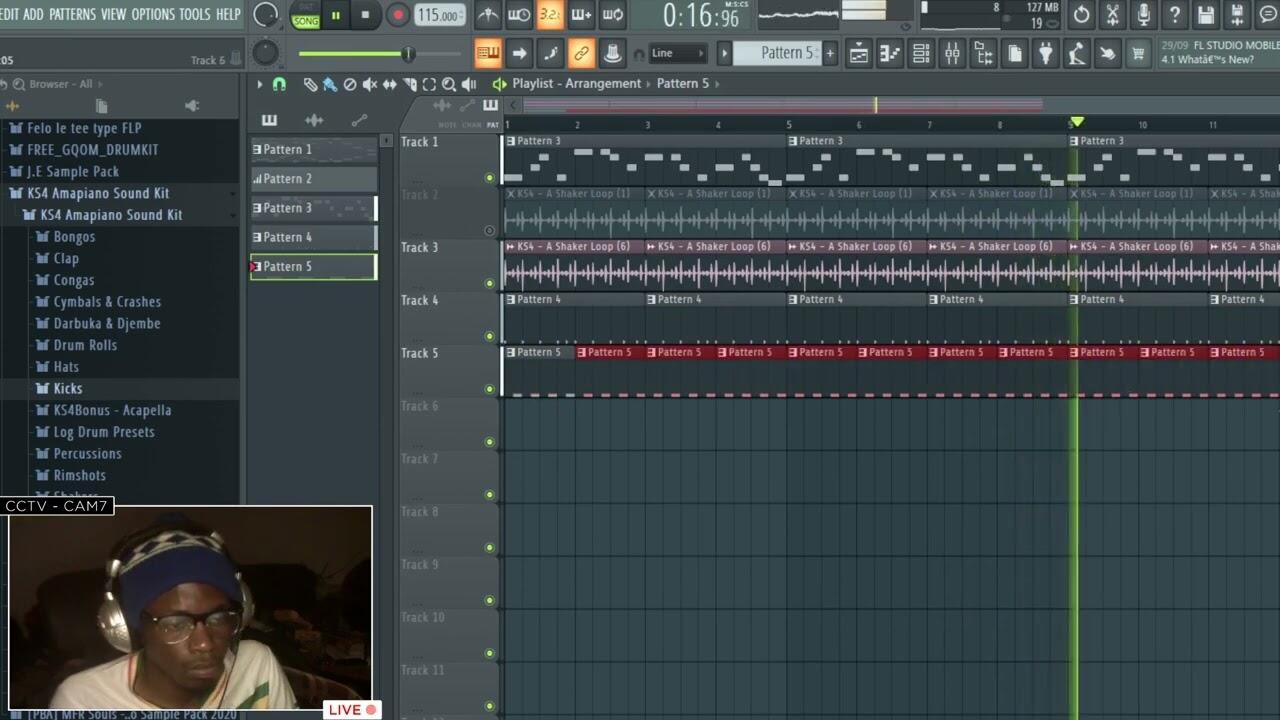Screen dimensions: 1280x720
Task: Open the TOOLS menu
Action: [194, 14]
